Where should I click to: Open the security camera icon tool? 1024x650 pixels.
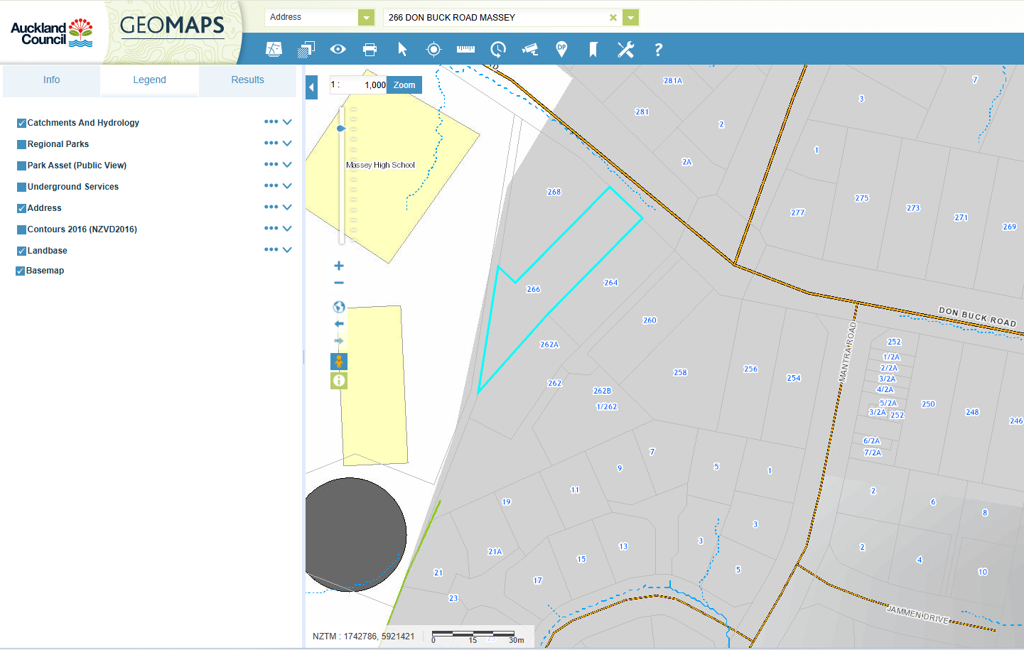click(529, 49)
